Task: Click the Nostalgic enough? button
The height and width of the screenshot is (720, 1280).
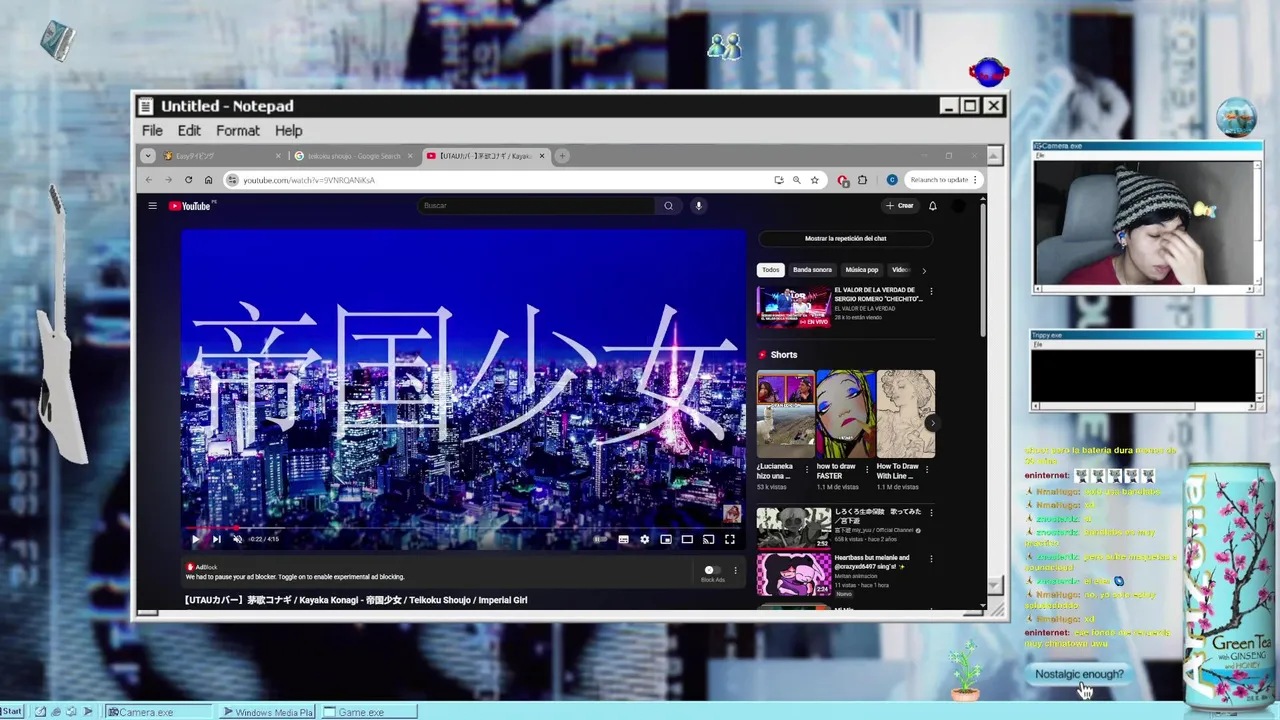Action: coord(1079,674)
